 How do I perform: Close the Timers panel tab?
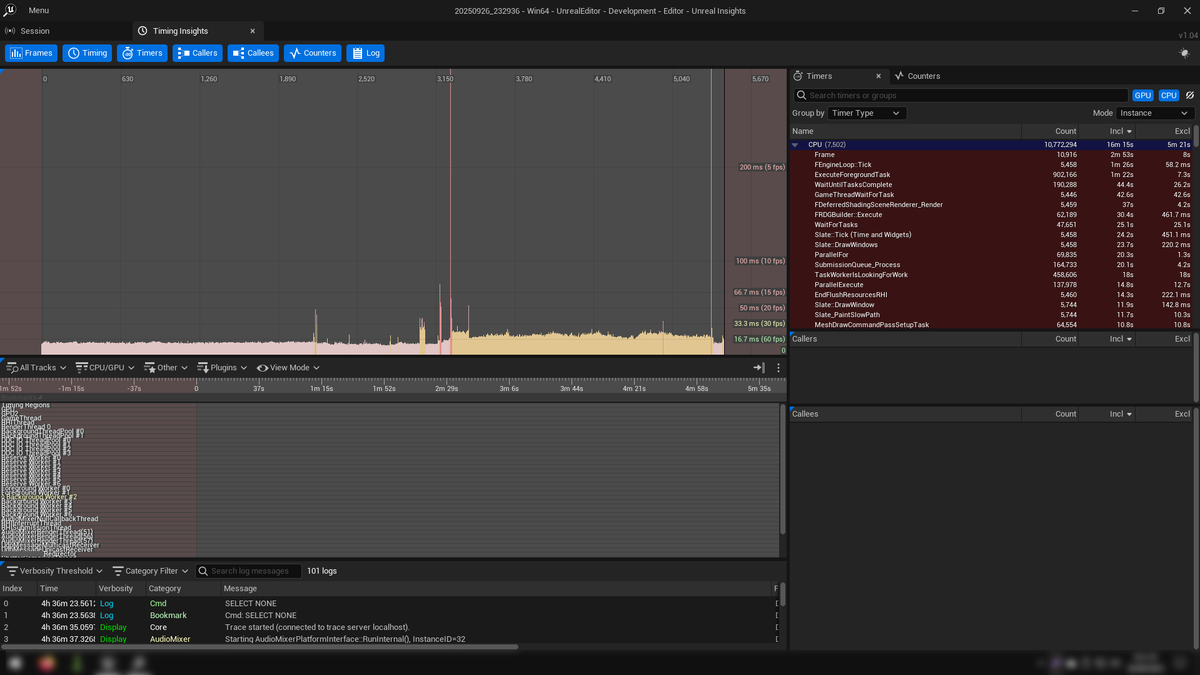coord(878,76)
